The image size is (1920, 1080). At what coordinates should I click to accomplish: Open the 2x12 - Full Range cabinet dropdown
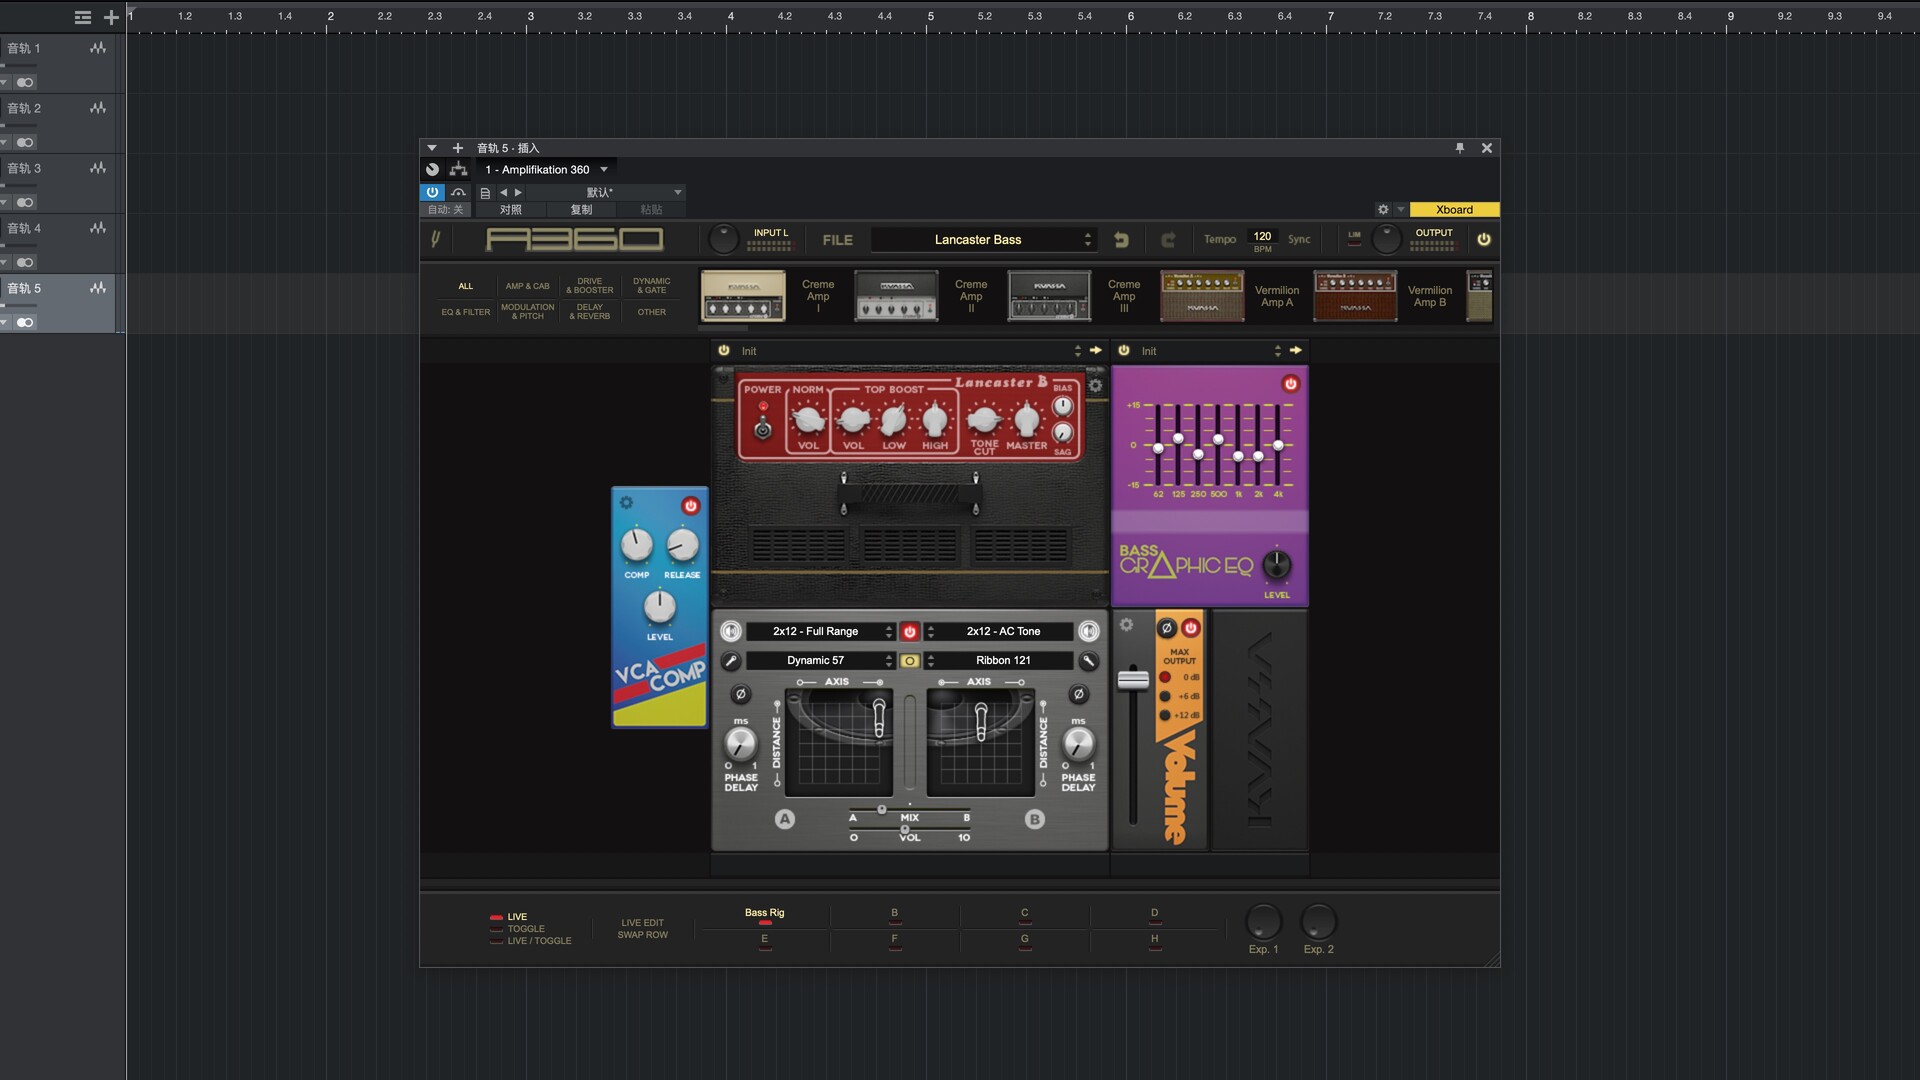coord(819,631)
